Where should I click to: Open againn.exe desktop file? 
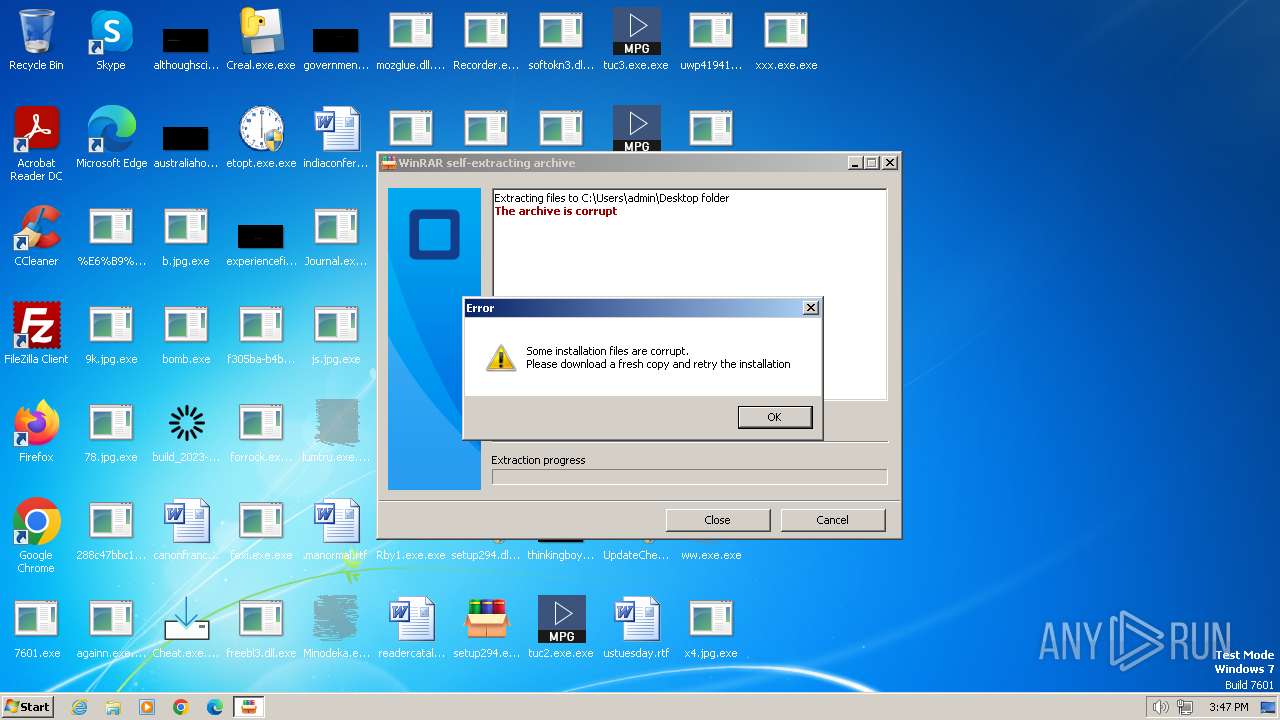click(111, 628)
